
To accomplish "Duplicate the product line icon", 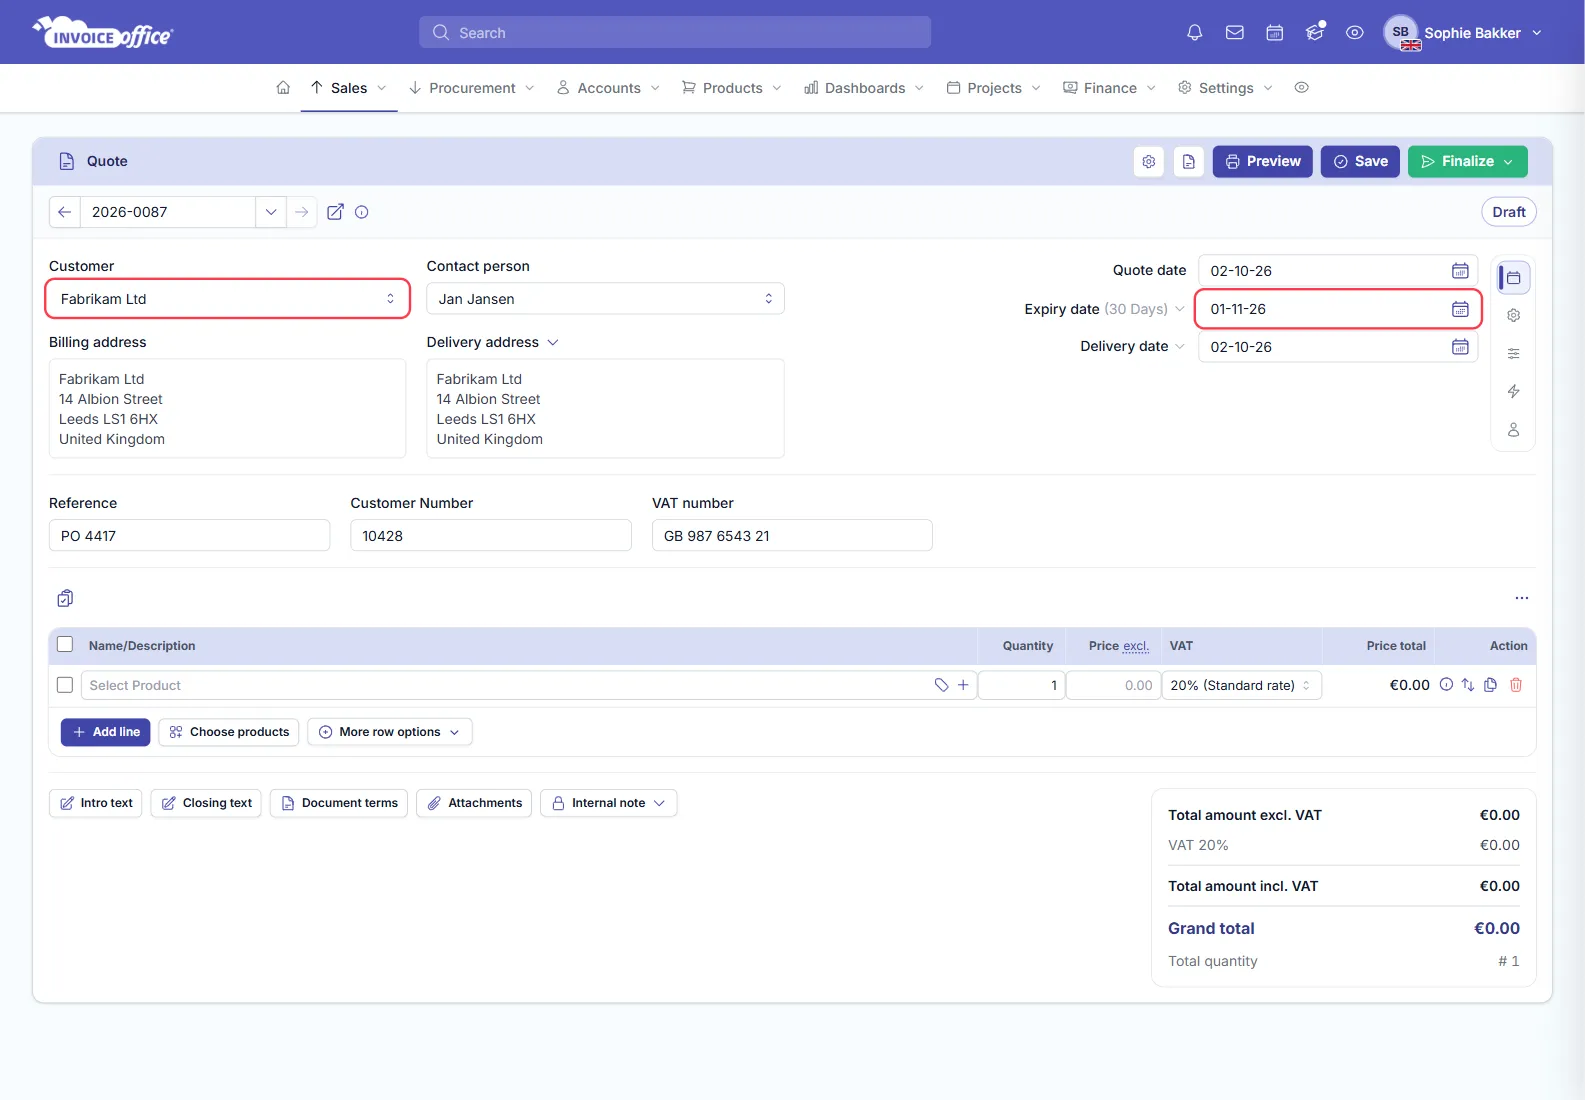I will [x=1491, y=685].
